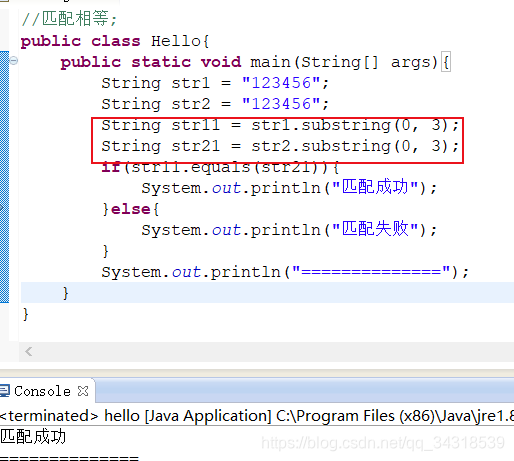Click the }else{ line
Screen dimensions: 514x461
131,209
